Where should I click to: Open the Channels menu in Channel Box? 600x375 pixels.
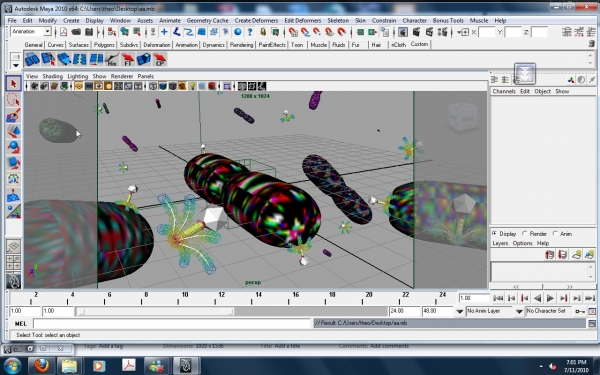click(504, 91)
